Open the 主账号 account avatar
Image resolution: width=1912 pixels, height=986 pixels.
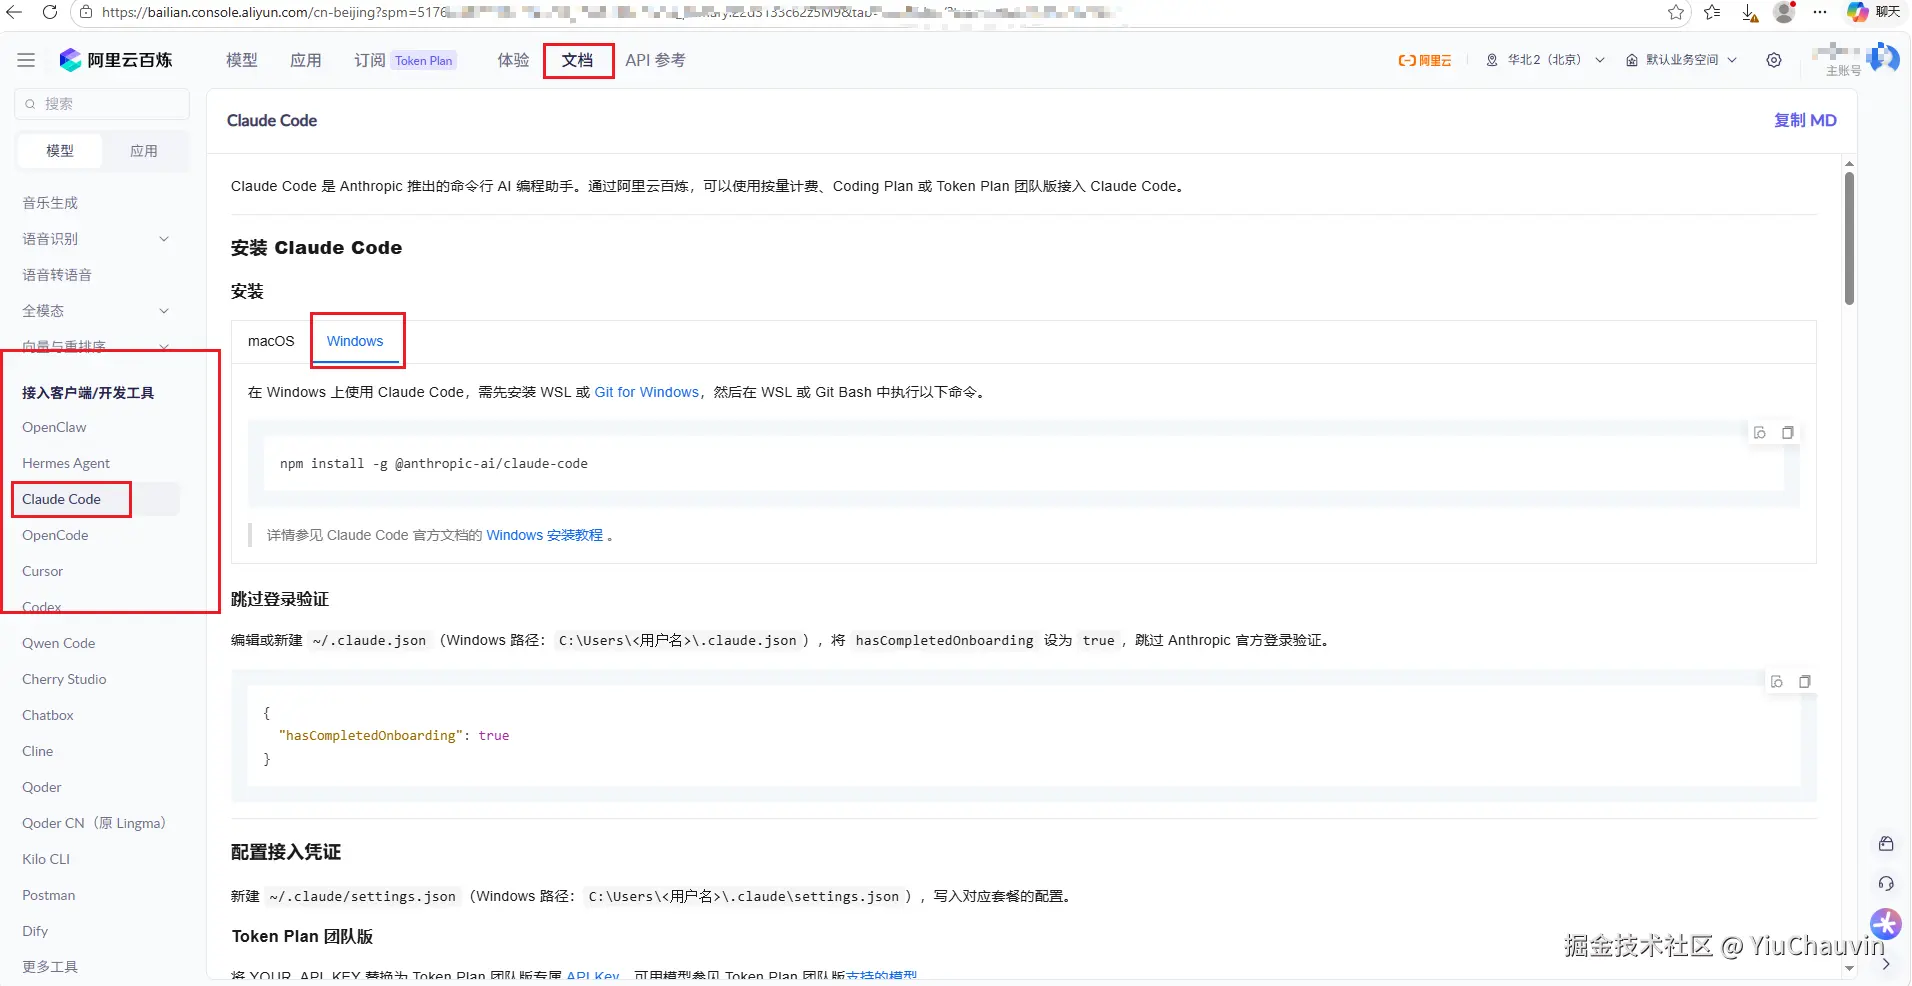(1883, 58)
